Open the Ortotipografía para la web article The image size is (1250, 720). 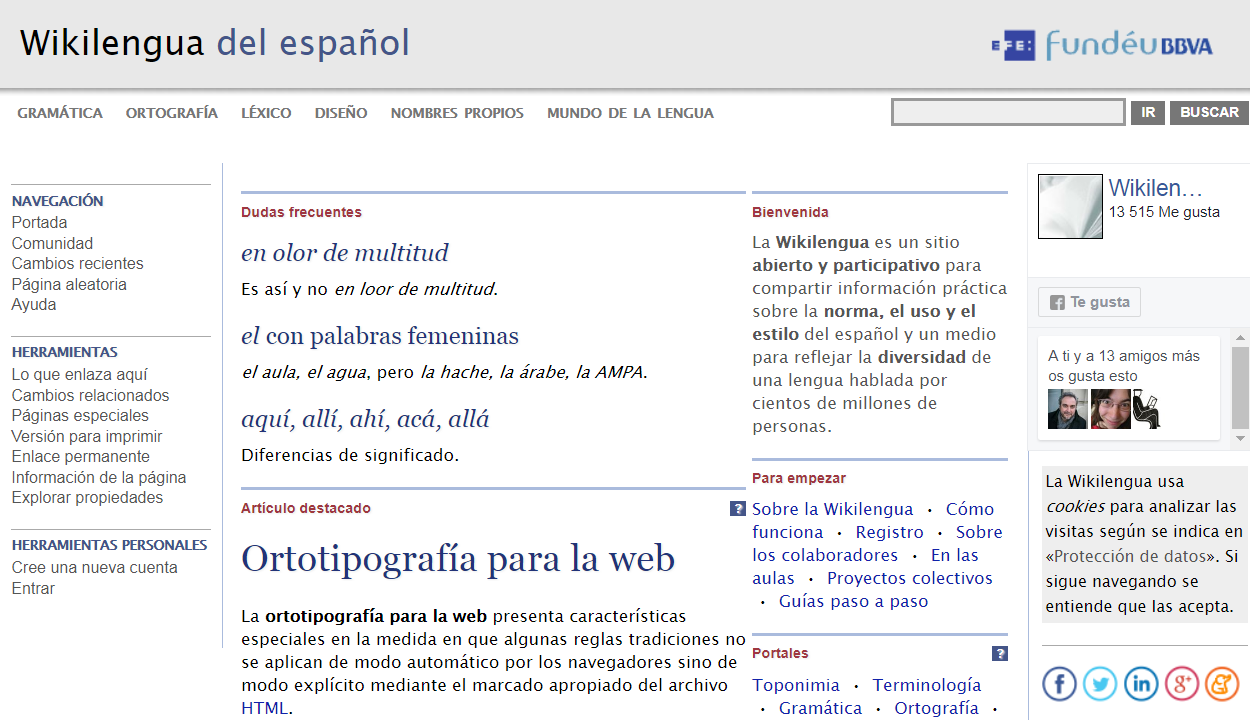pos(458,558)
